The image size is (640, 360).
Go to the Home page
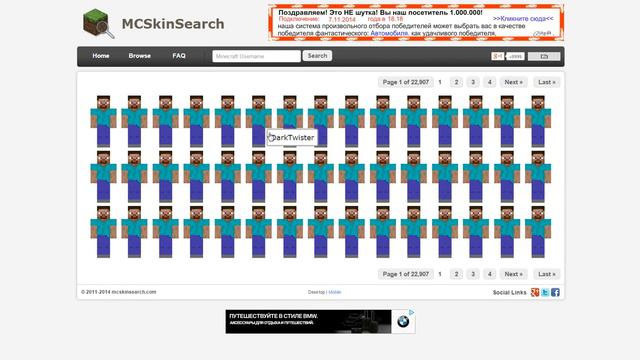100,56
